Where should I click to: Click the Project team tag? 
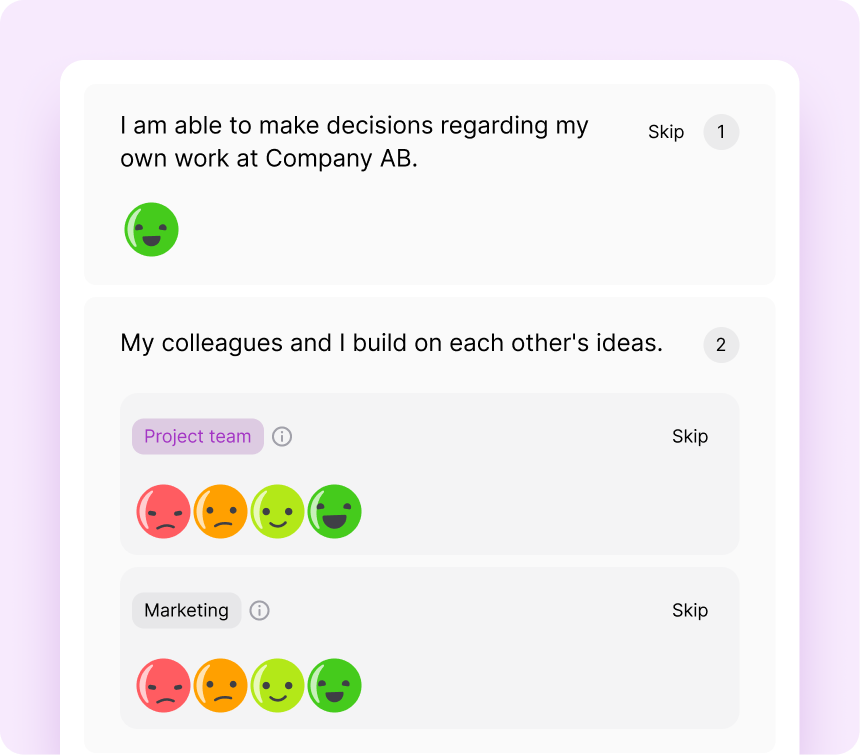point(198,437)
